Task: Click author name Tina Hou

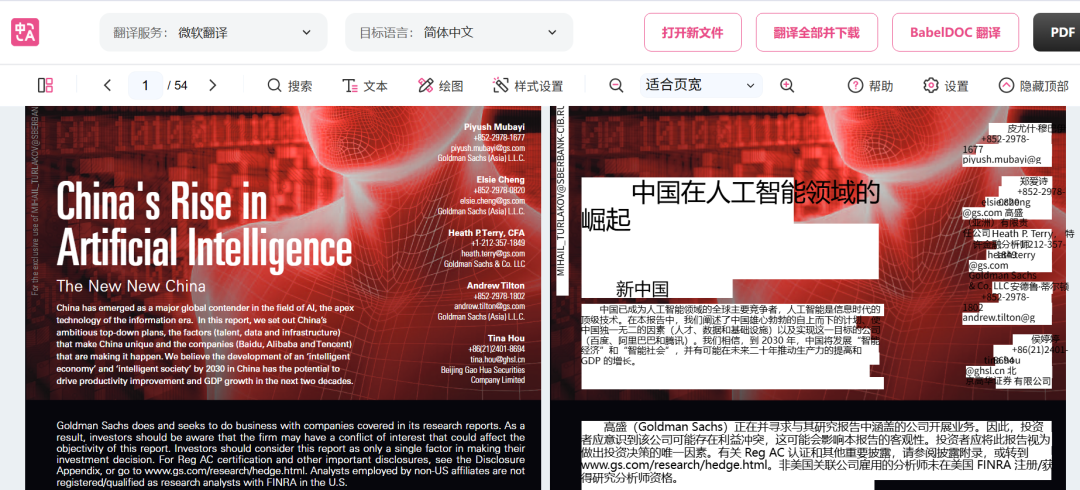Action: tap(506, 338)
